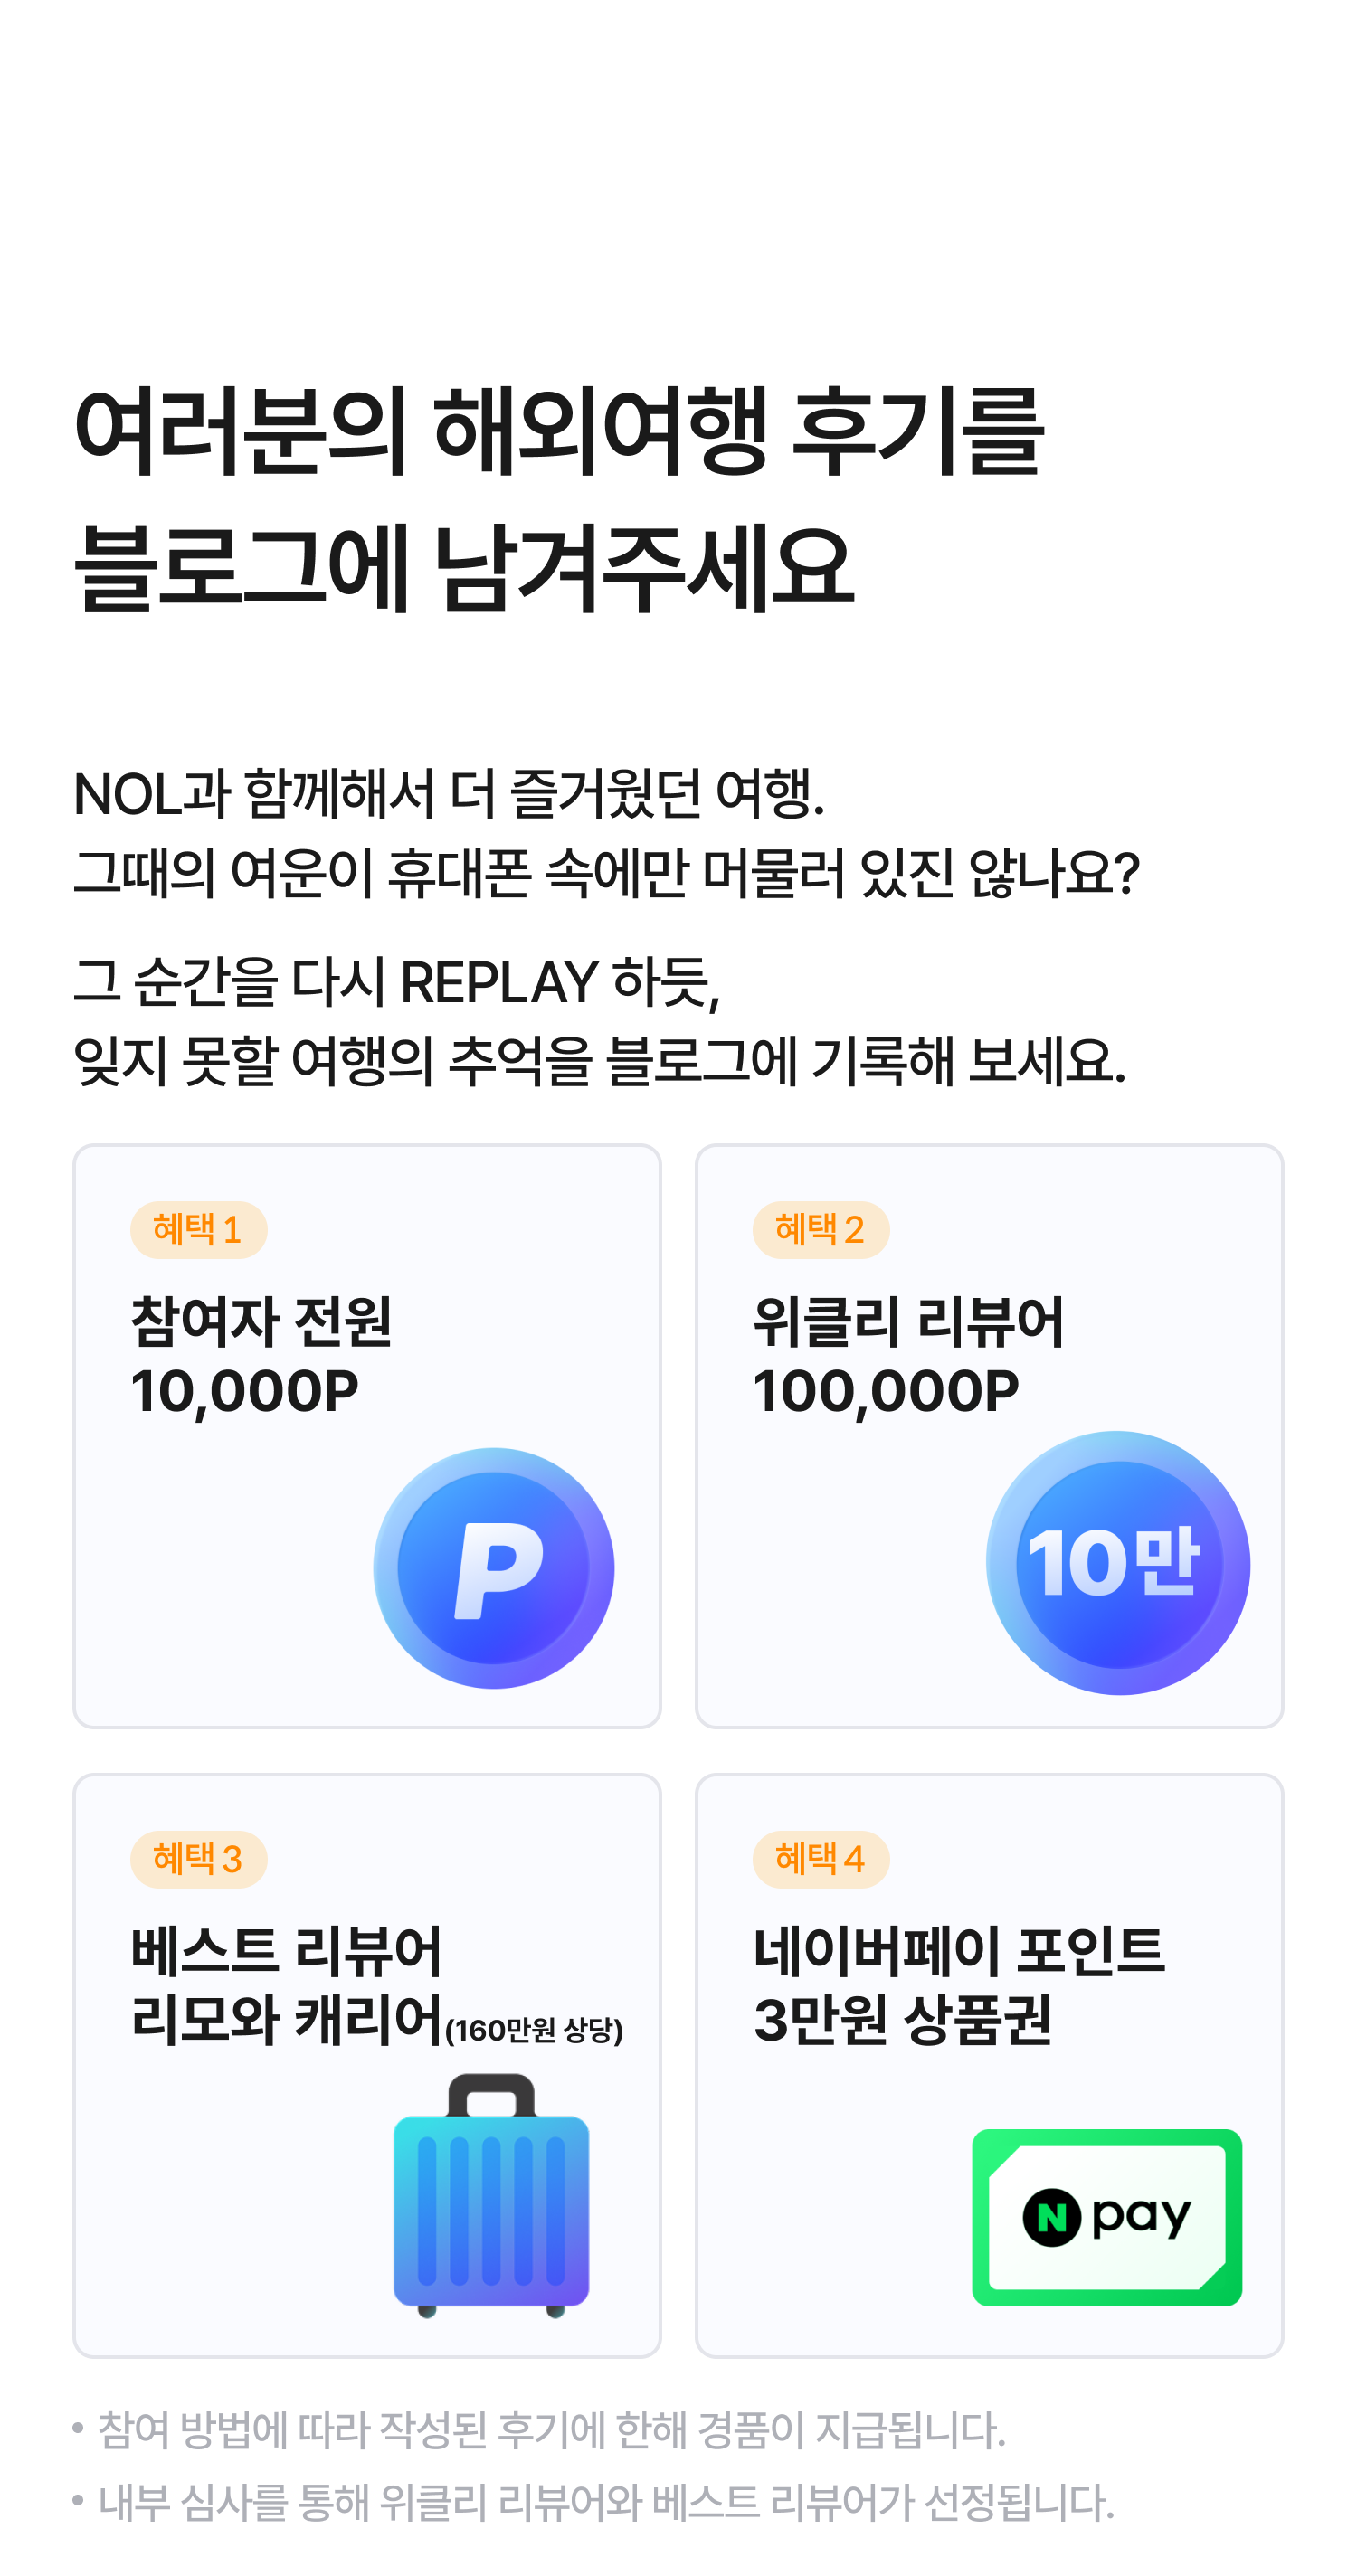
Task: Click the blue P point coin icon
Action: click(493, 1567)
